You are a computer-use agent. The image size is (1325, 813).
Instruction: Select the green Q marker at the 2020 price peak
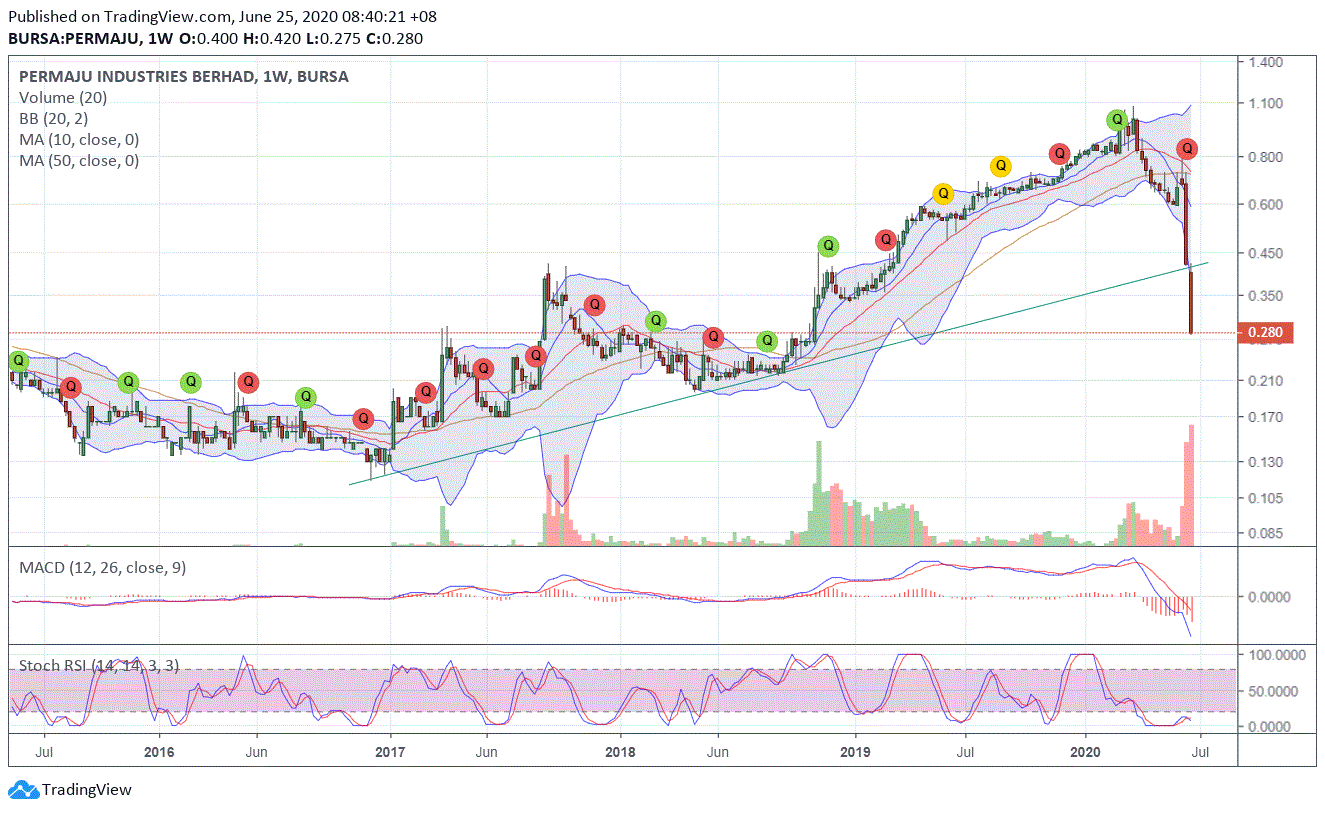(1118, 120)
